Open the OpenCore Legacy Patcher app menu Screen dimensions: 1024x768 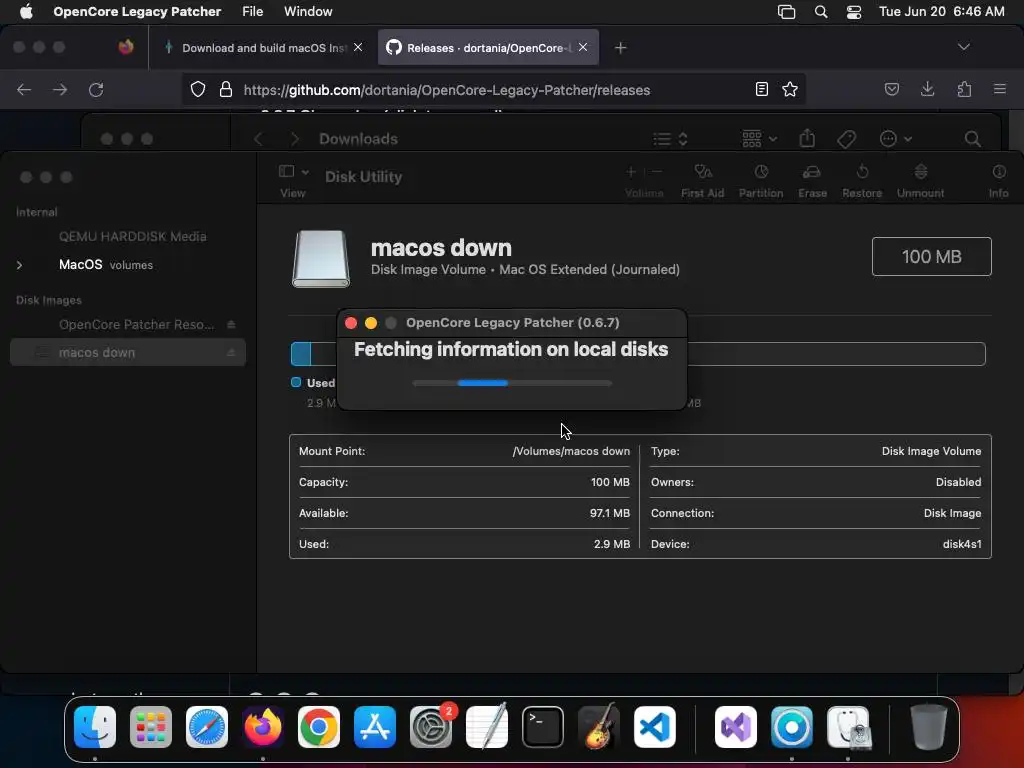(137, 12)
